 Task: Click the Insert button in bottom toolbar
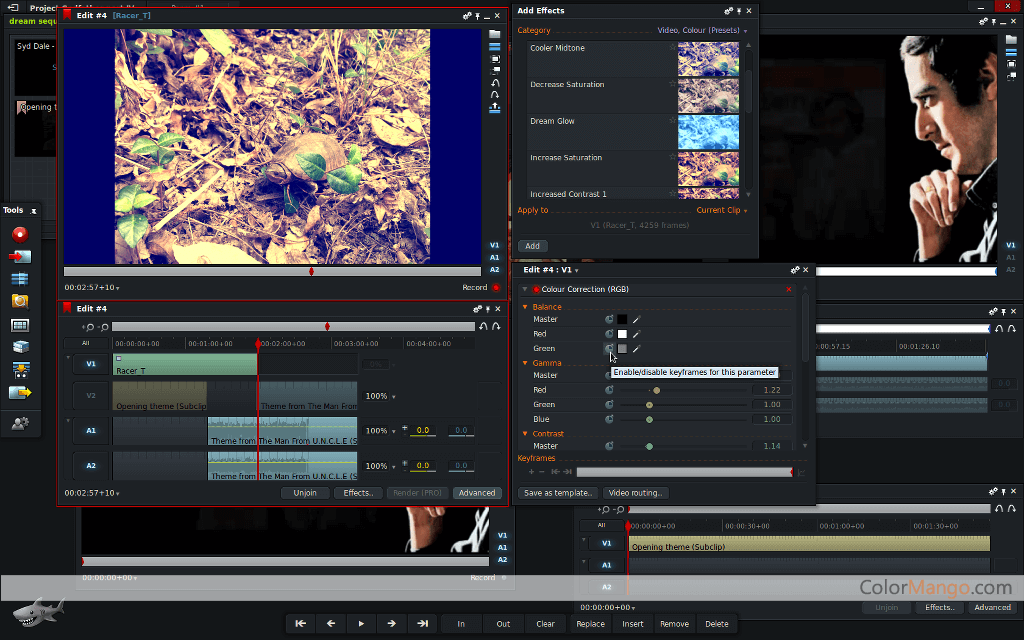(x=633, y=624)
